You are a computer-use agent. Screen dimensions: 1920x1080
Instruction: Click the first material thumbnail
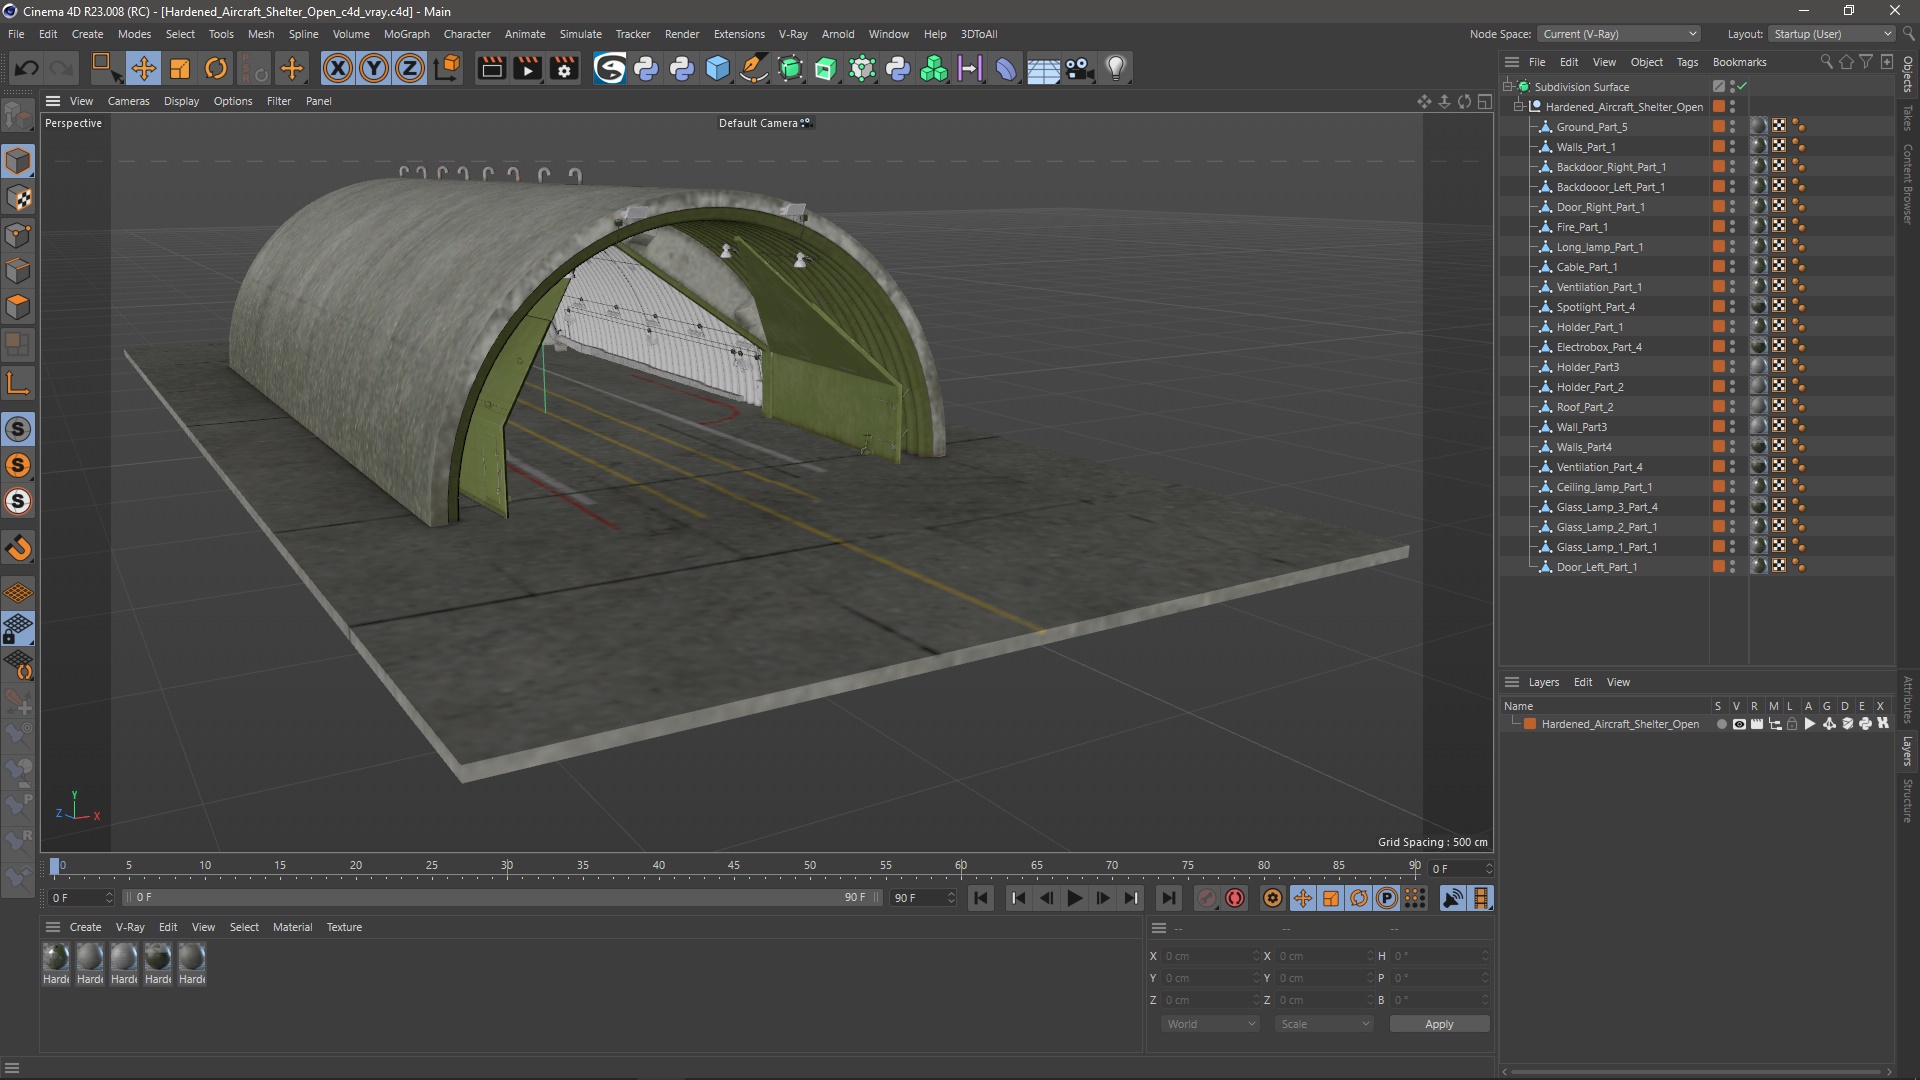point(56,958)
